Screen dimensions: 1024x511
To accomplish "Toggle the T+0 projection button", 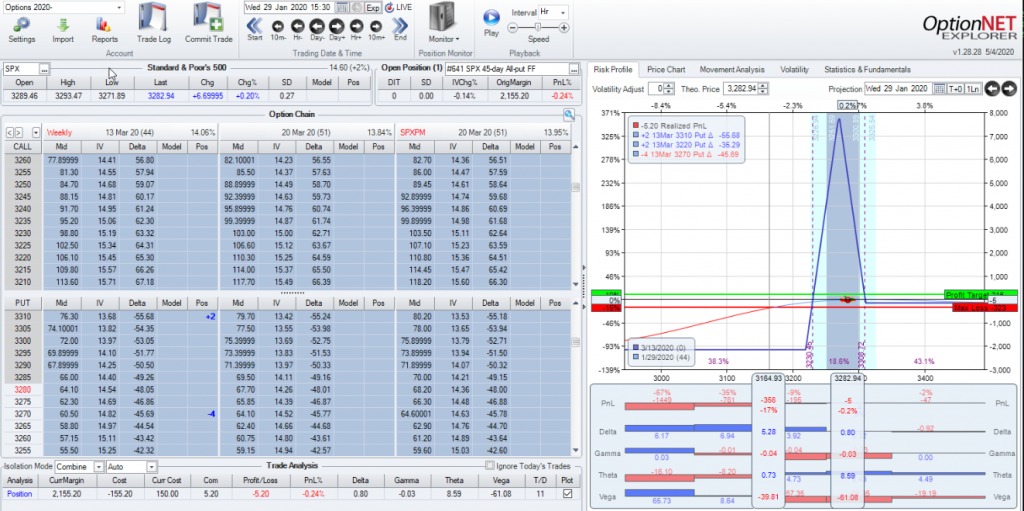I will [954, 89].
